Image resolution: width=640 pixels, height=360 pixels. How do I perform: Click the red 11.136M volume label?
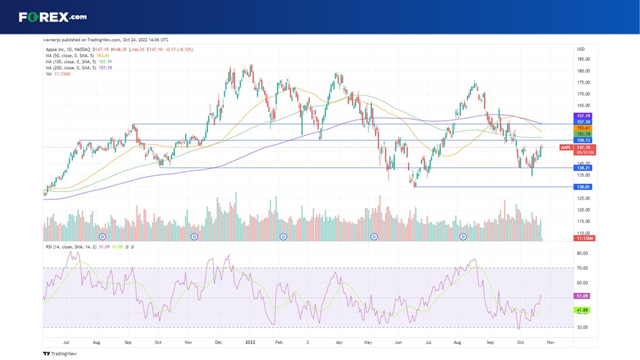[584, 238]
